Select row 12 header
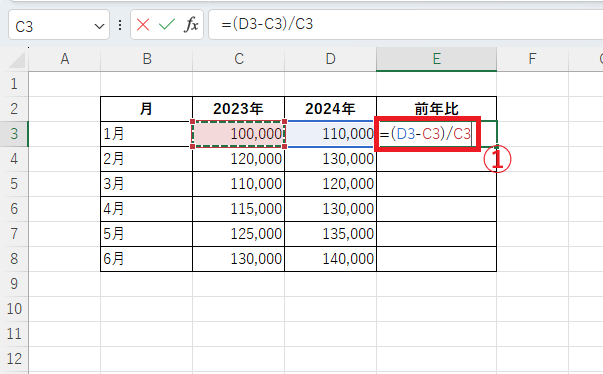The image size is (603, 374). [14, 359]
